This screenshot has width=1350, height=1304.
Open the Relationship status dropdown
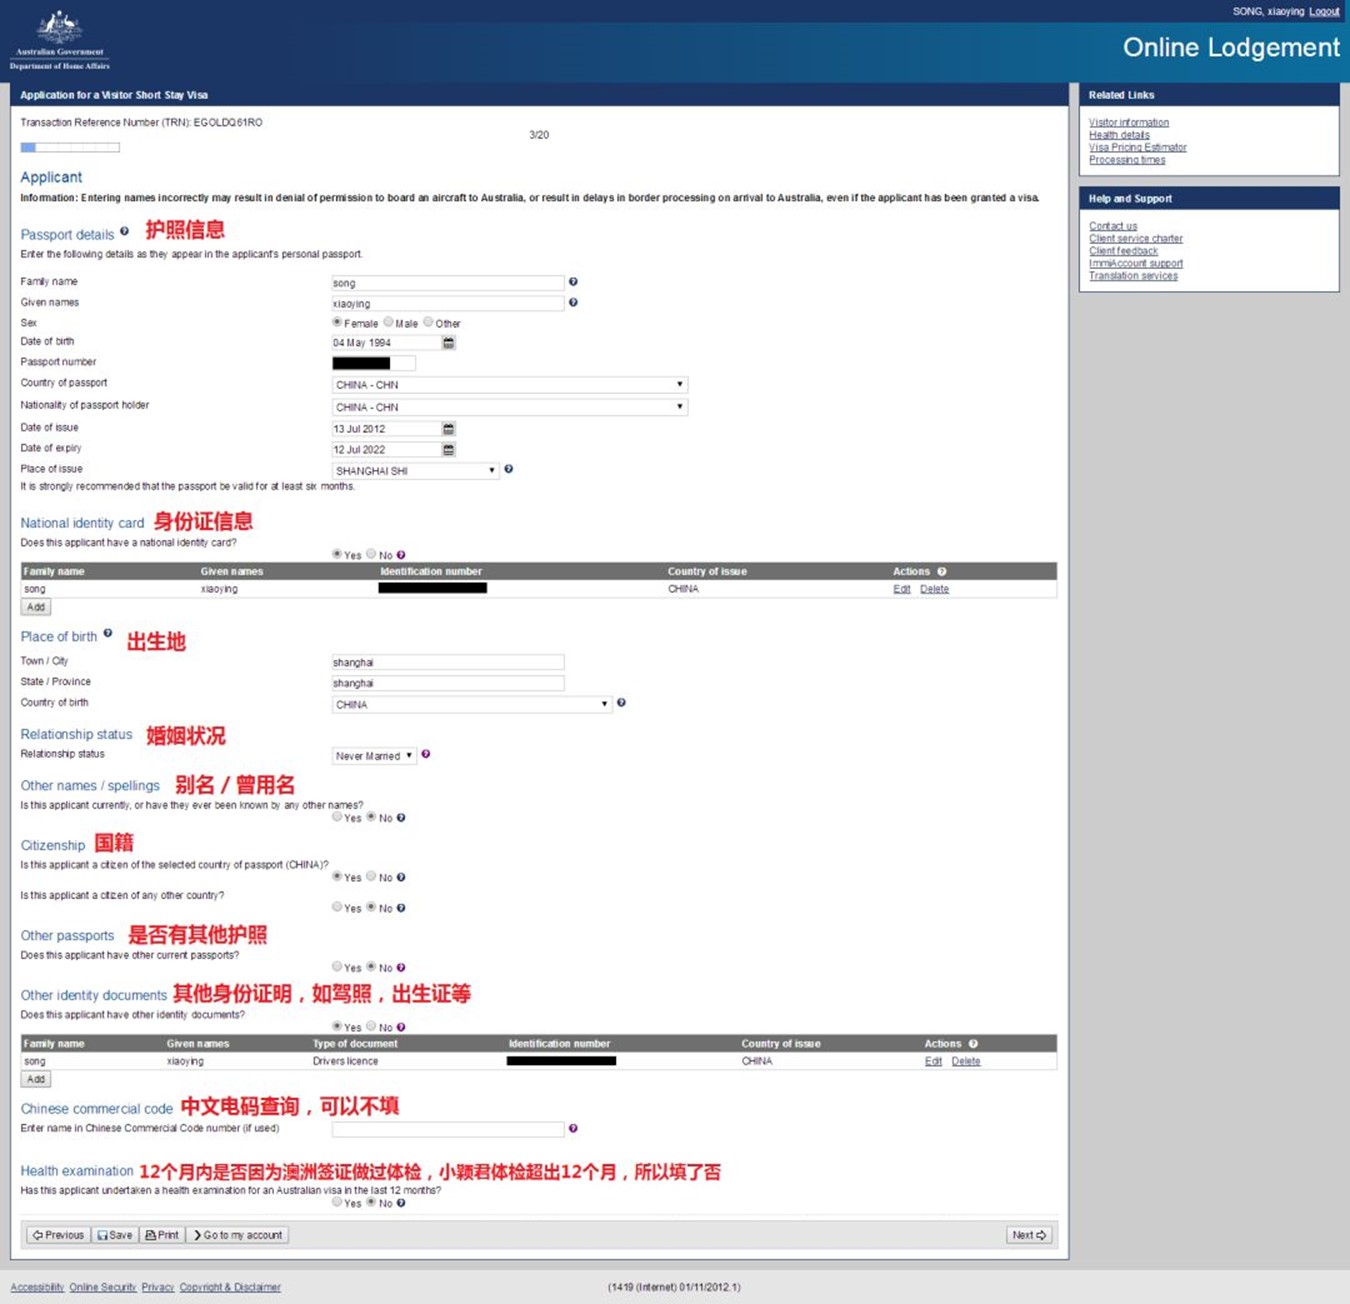[374, 756]
